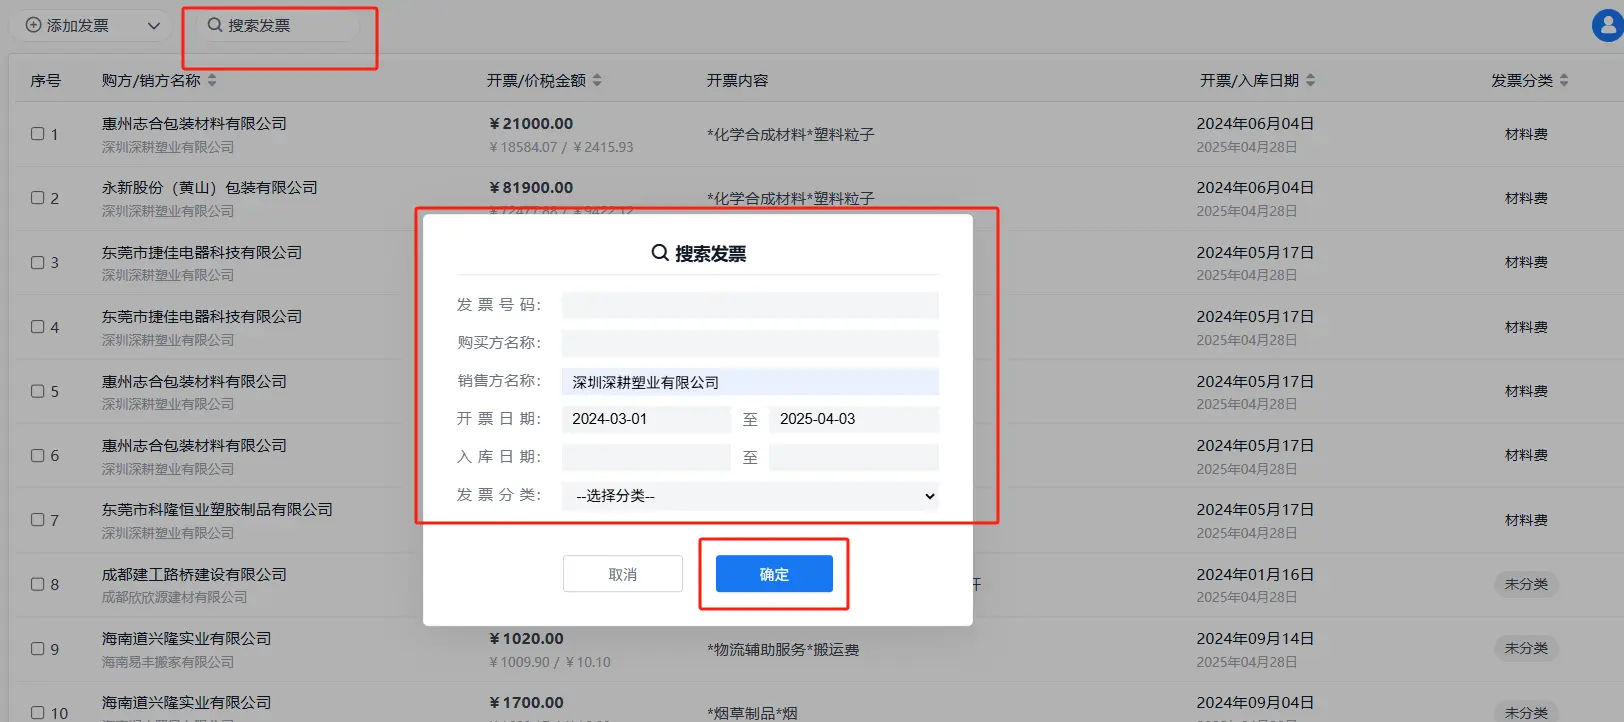1624x722 pixels.
Task: Sort by 购方/销方名称 arrows icon
Action: 212,80
